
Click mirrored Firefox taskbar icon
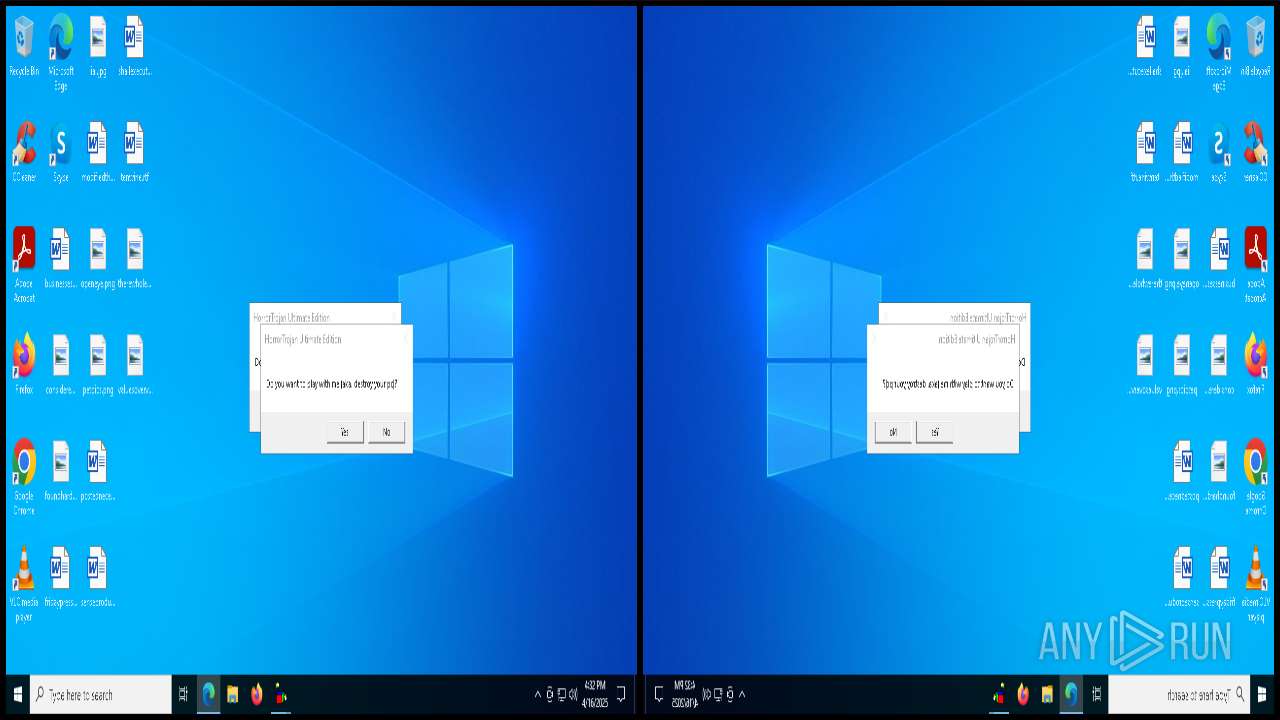coord(1022,694)
